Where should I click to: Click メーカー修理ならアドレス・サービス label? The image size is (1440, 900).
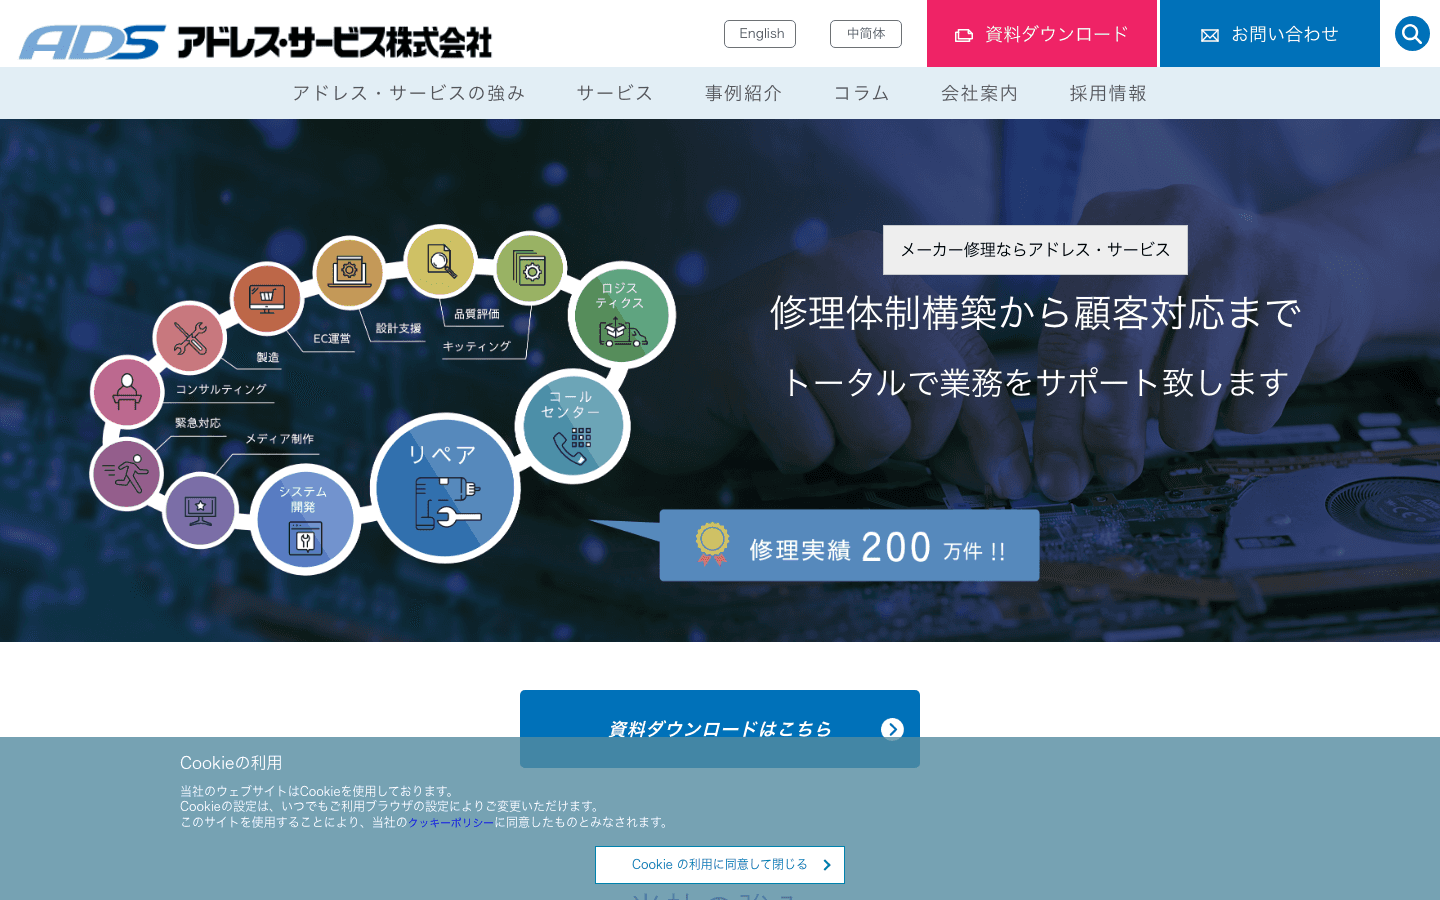(x=1035, y=250)
